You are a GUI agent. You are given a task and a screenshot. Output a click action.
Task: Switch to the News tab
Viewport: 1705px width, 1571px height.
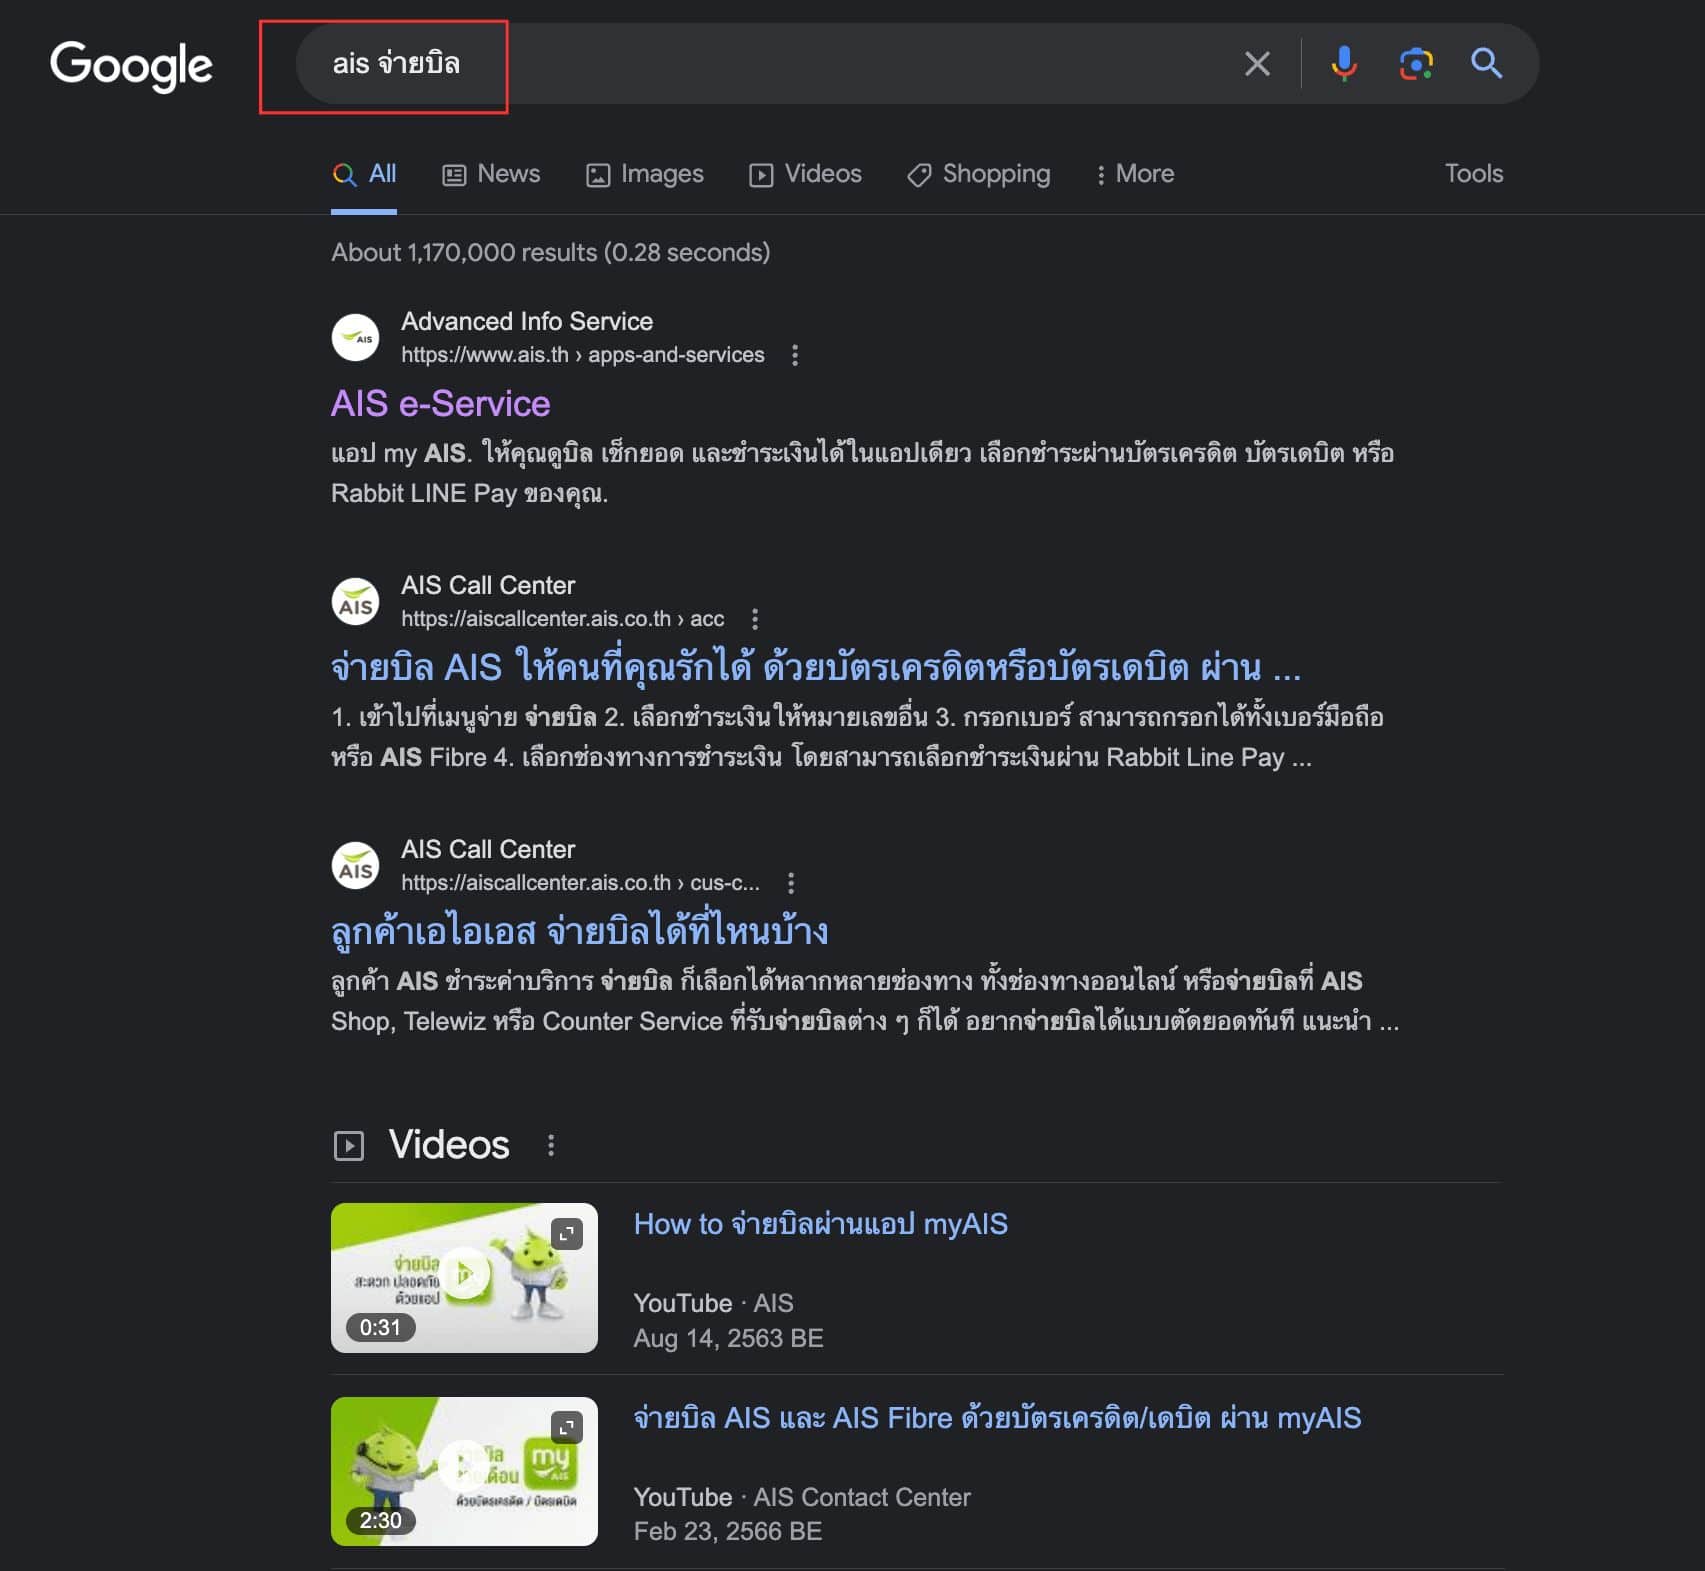point(491,174)
